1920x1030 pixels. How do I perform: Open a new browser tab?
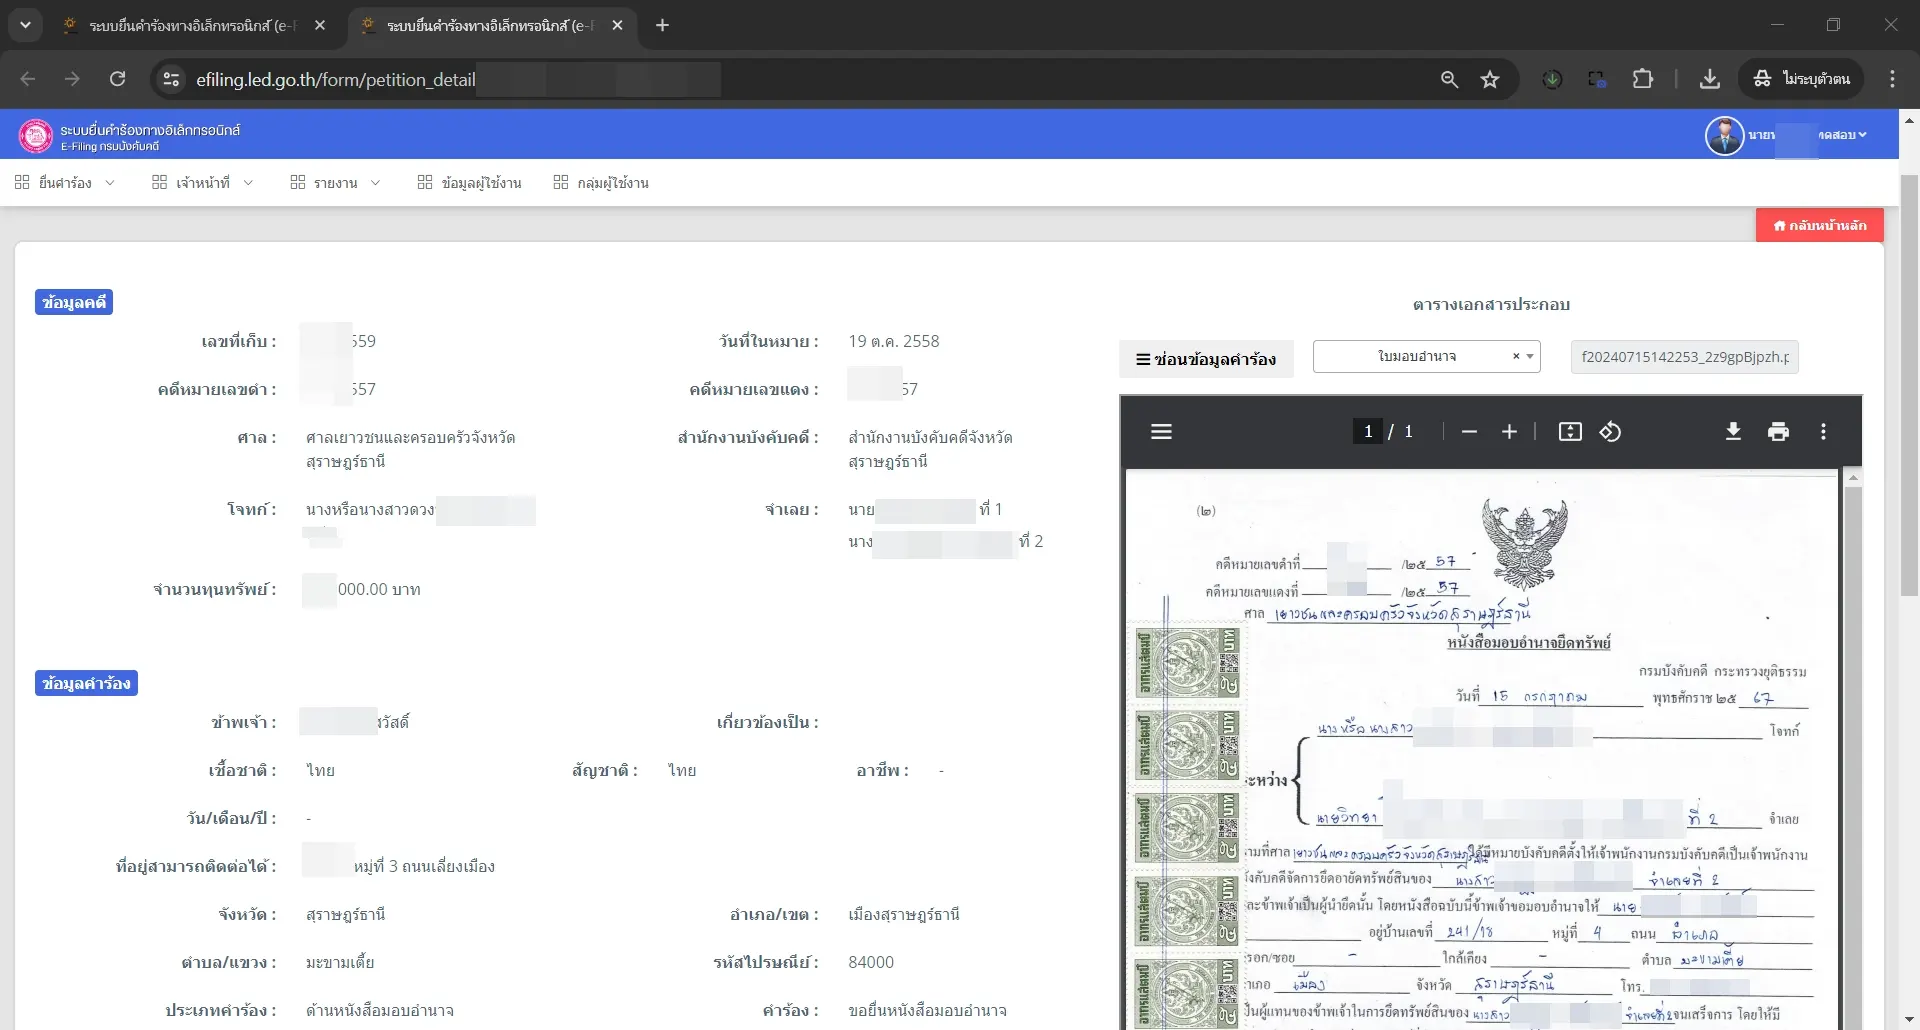point(662,25)
